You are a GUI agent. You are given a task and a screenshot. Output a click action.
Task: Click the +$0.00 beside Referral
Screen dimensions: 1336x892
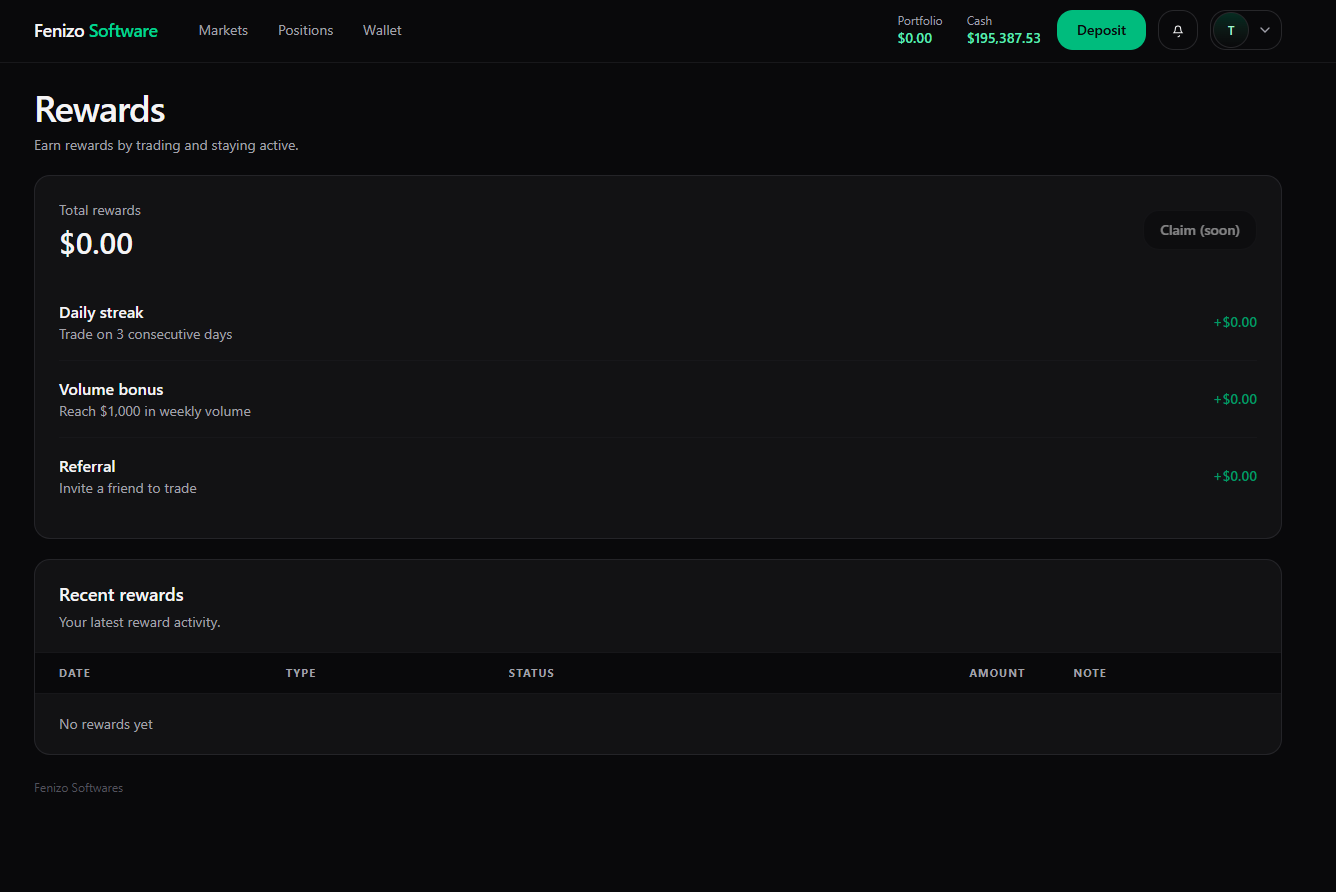tap(1235, 476)
